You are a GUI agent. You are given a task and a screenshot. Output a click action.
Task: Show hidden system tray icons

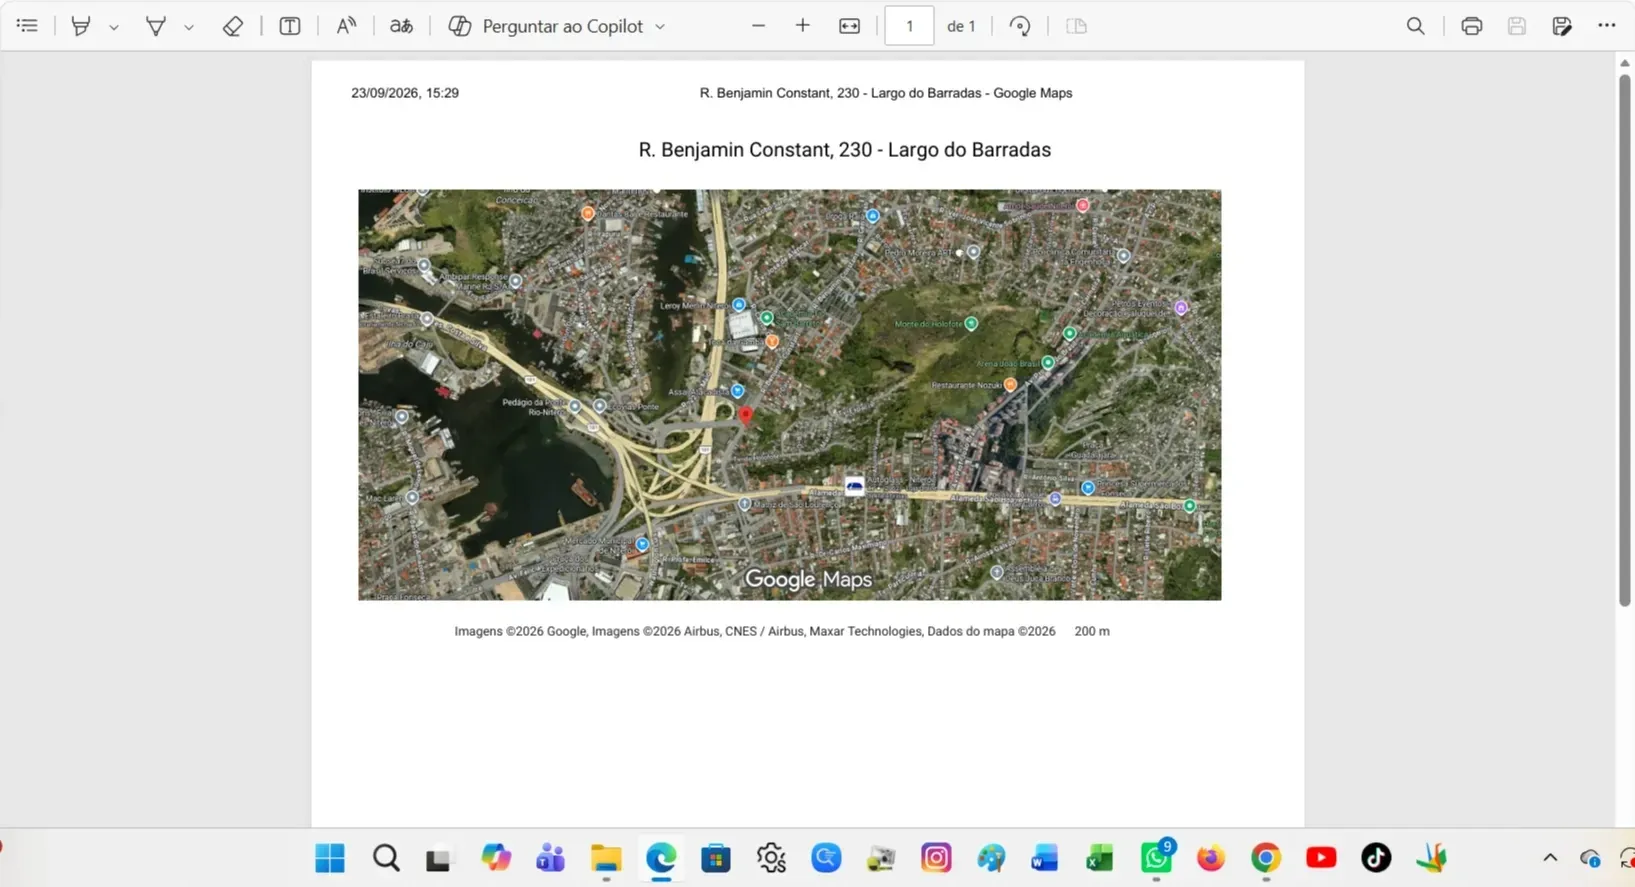pos(1550,858)
